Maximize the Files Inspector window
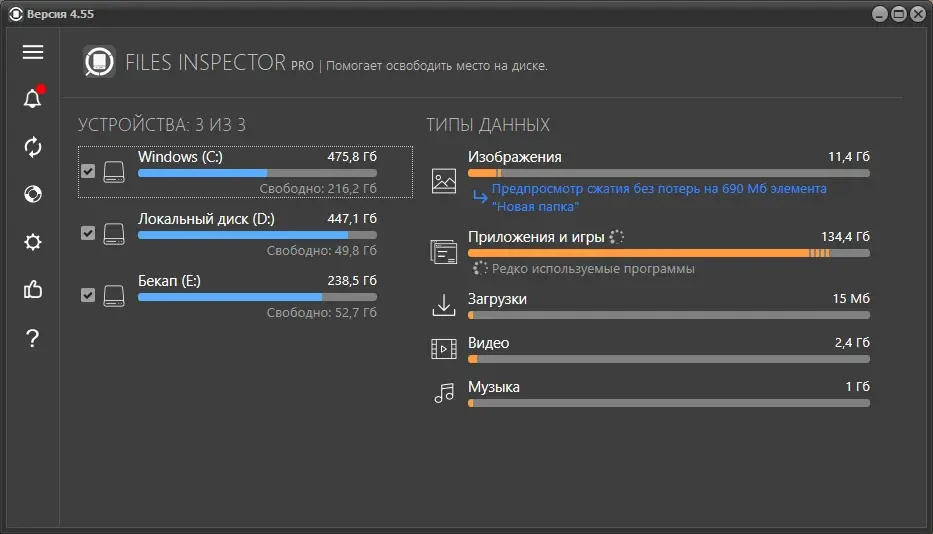The width and height of the screenshot is (933, 534). click(899, 14)
